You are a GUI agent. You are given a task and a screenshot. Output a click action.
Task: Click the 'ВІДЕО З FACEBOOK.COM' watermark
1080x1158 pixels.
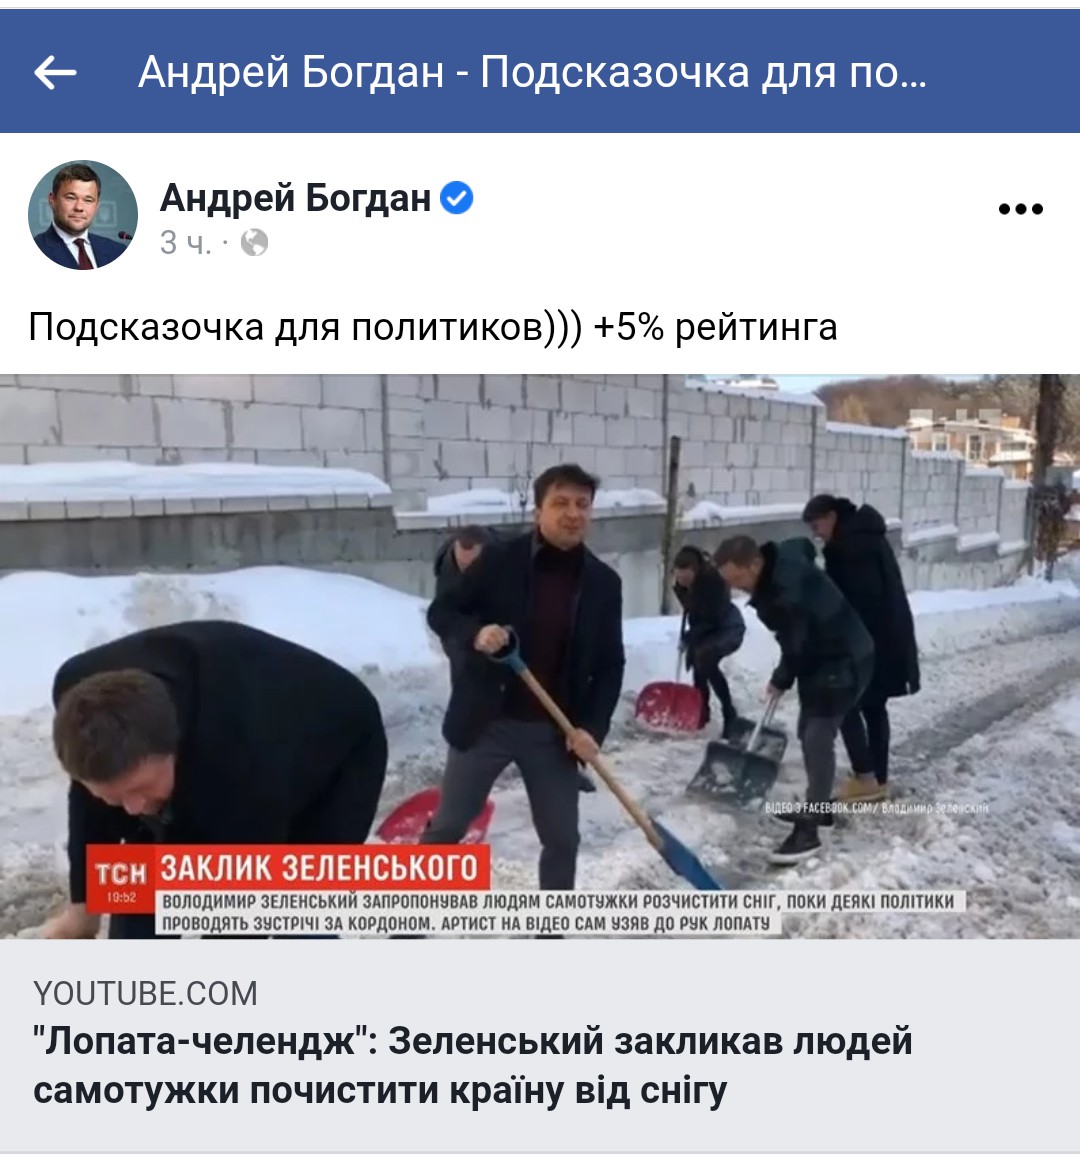[876, 807]
